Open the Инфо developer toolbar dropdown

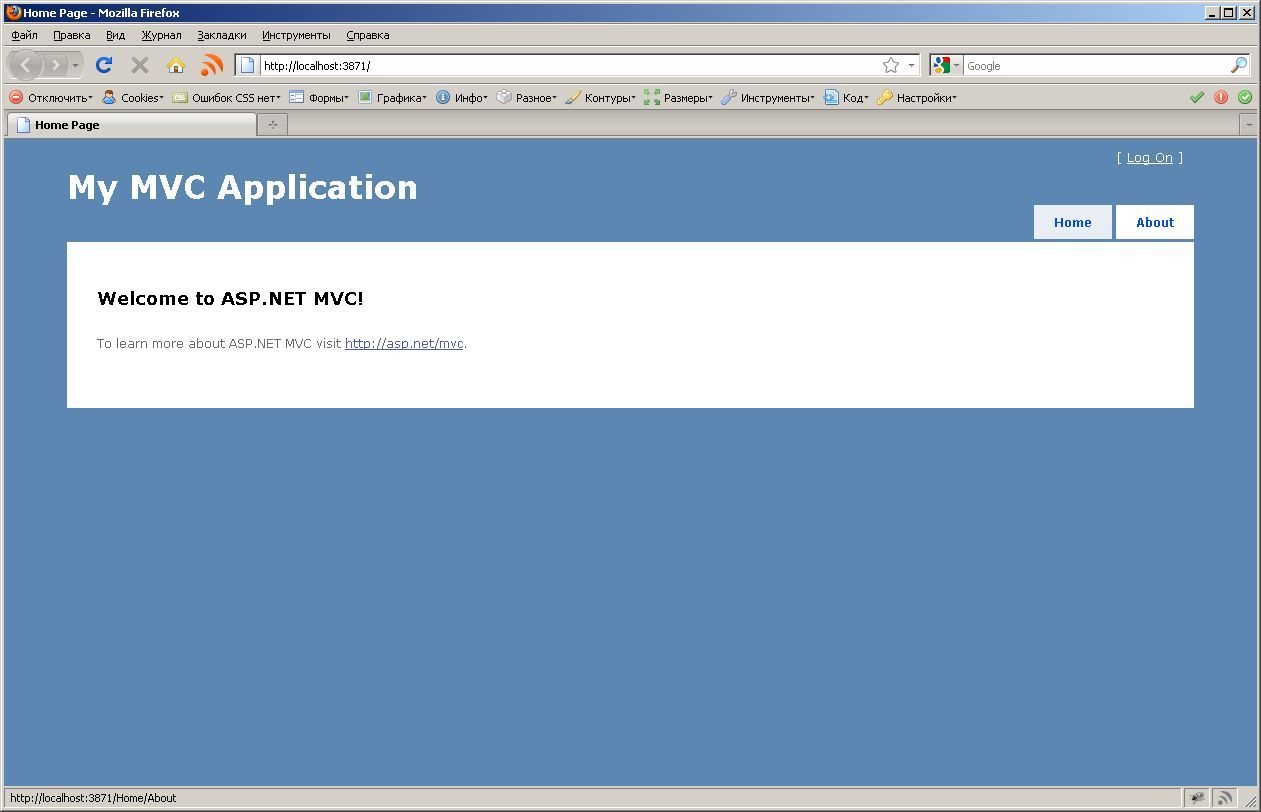(462, 98)
